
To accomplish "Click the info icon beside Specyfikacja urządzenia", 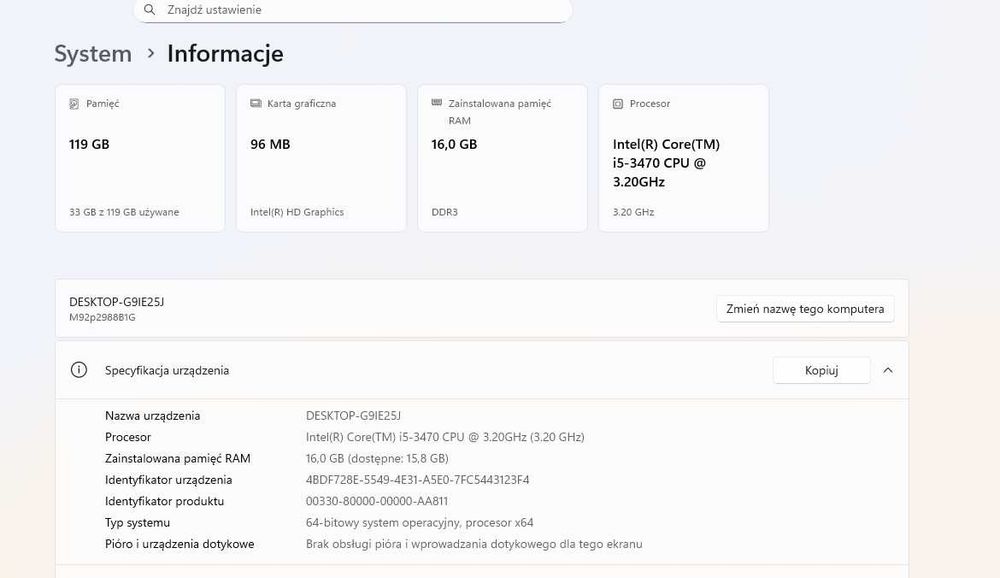I will (79, 370).
